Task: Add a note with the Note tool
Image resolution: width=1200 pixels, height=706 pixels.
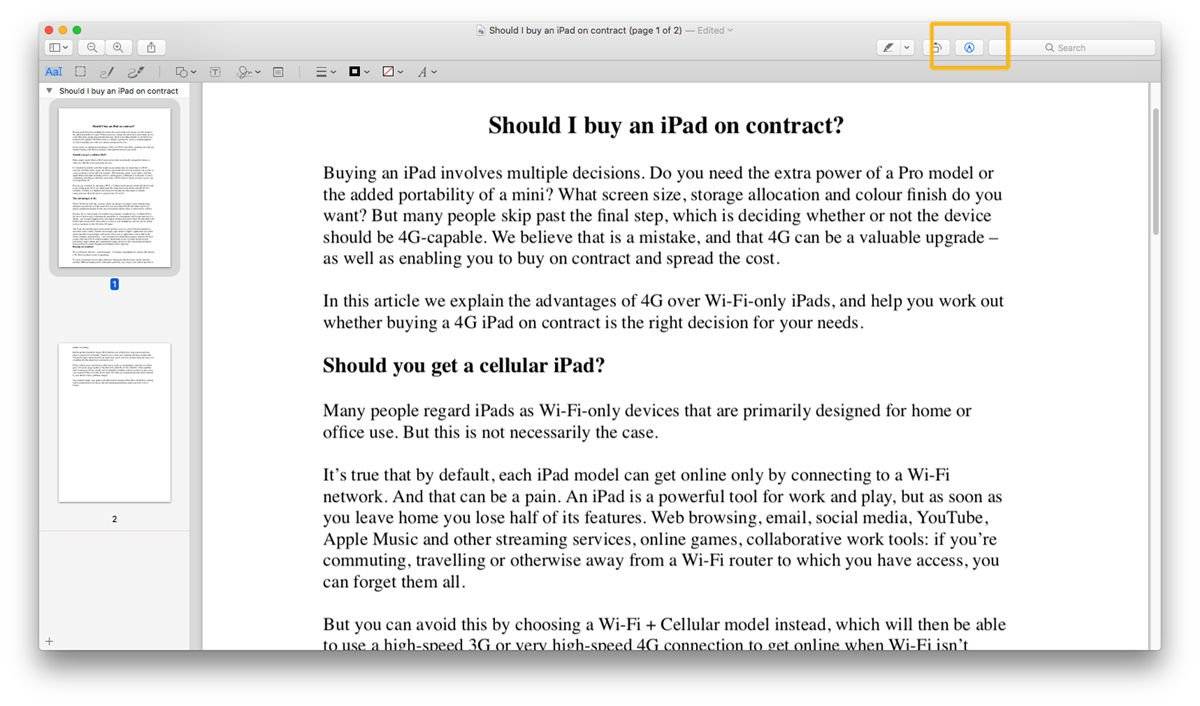Action: [278, 72]
